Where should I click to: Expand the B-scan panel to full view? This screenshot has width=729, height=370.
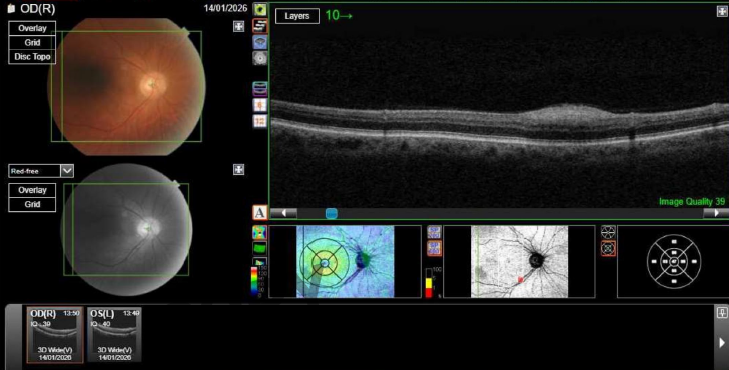tap(722, 12)
